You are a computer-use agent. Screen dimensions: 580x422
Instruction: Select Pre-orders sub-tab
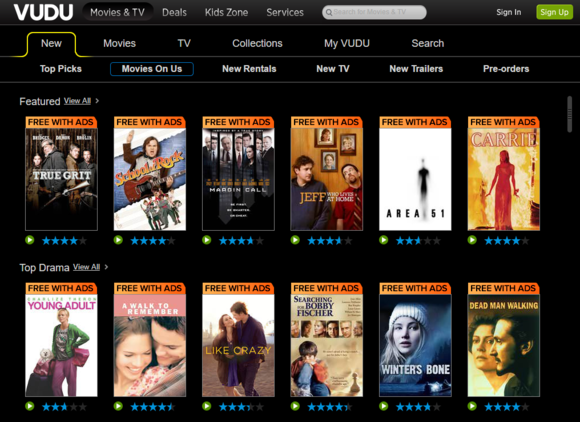tap(506, 69)
